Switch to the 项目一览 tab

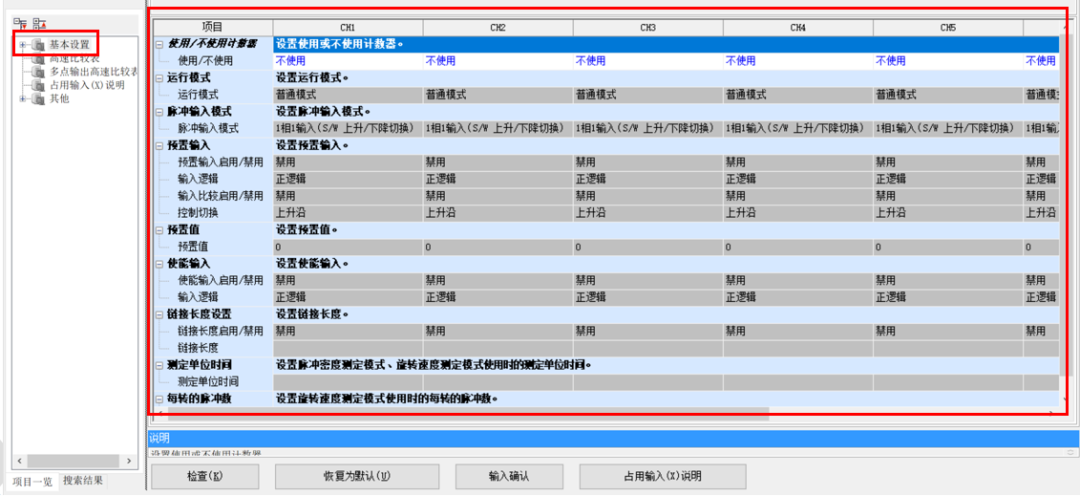pyautogui.click(x=32, y=481)
